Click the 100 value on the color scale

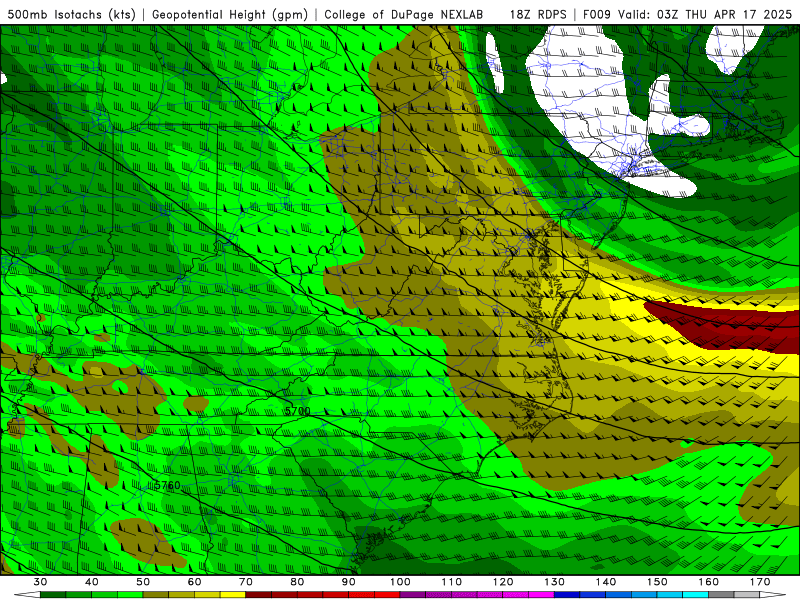coord(401,582)
